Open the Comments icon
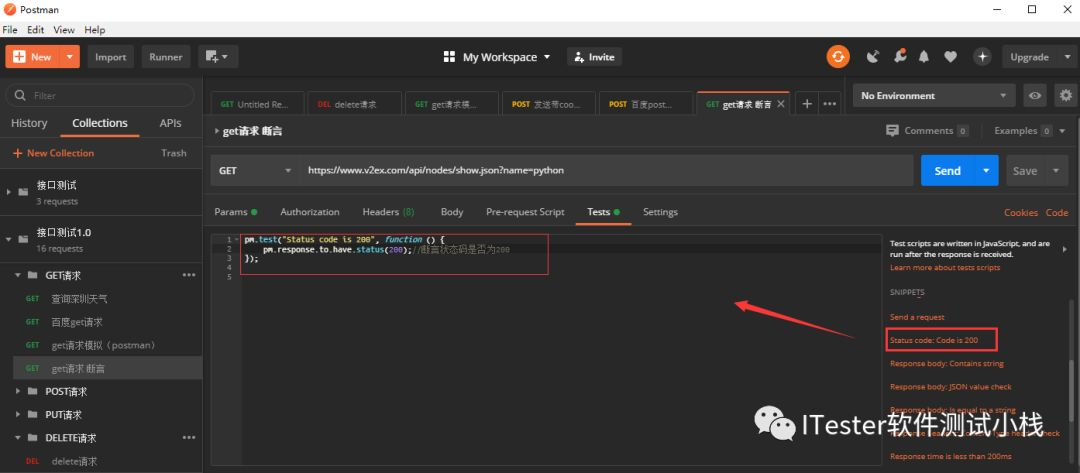The image size is (1080, 473). (x=893, y=130)
